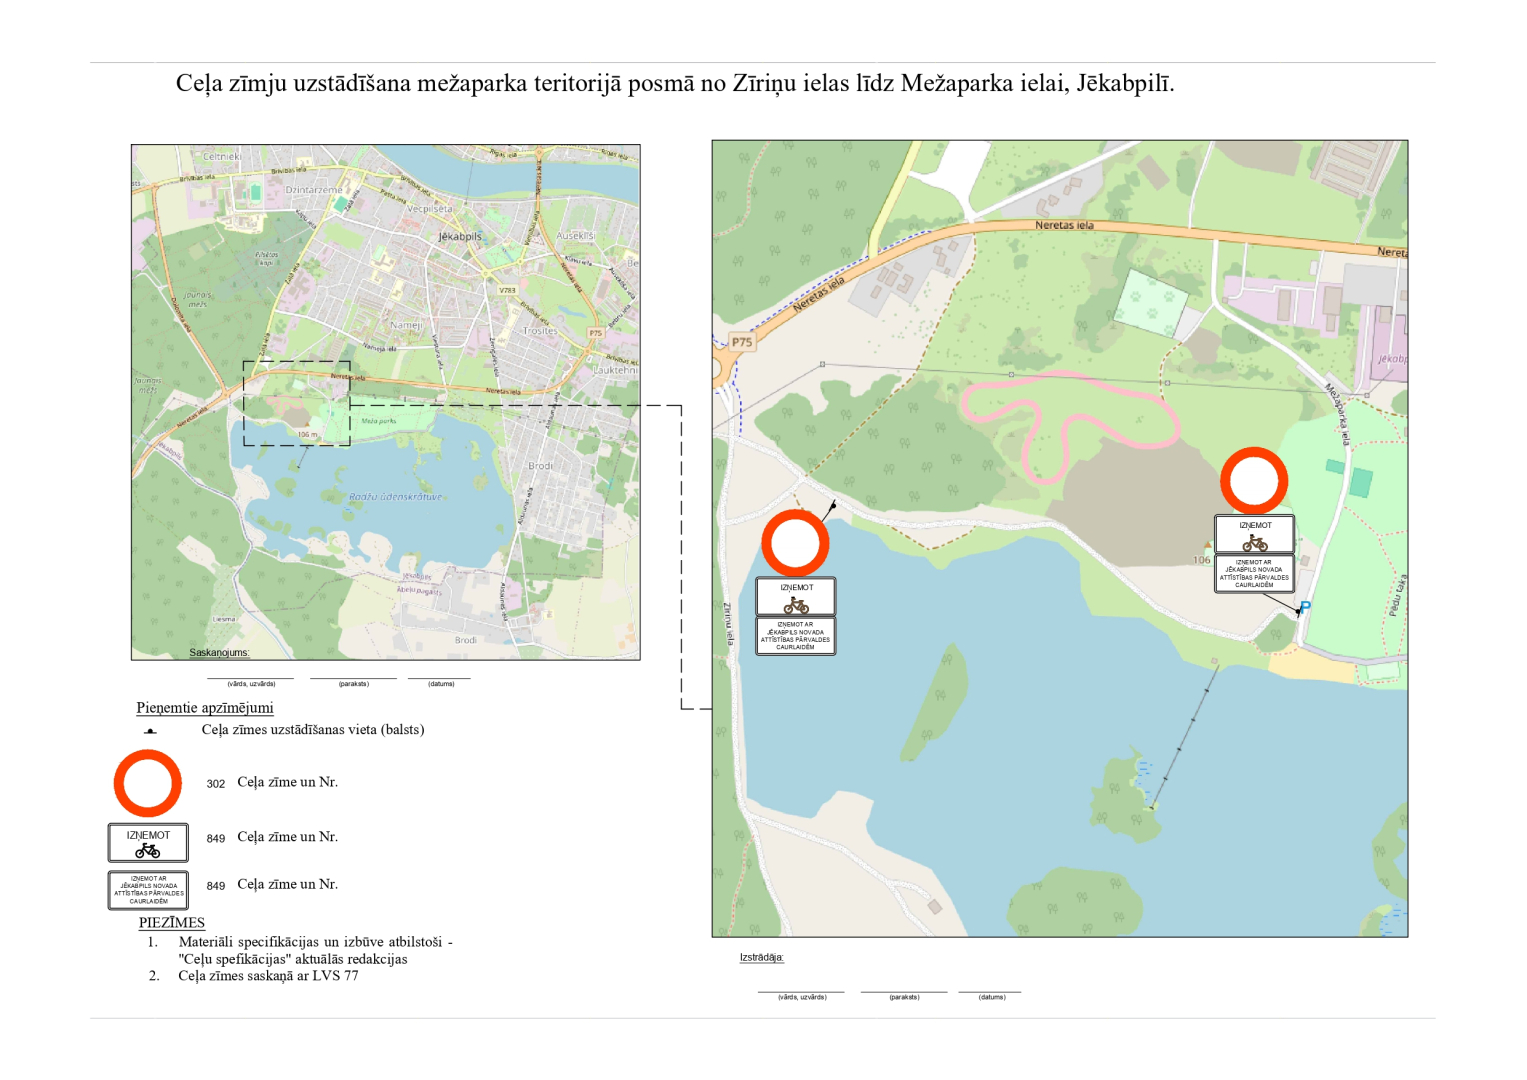Click the red circle sign 302 in legend
The width and height of the screenshot is (1527, 1080).
pos(148,783)
